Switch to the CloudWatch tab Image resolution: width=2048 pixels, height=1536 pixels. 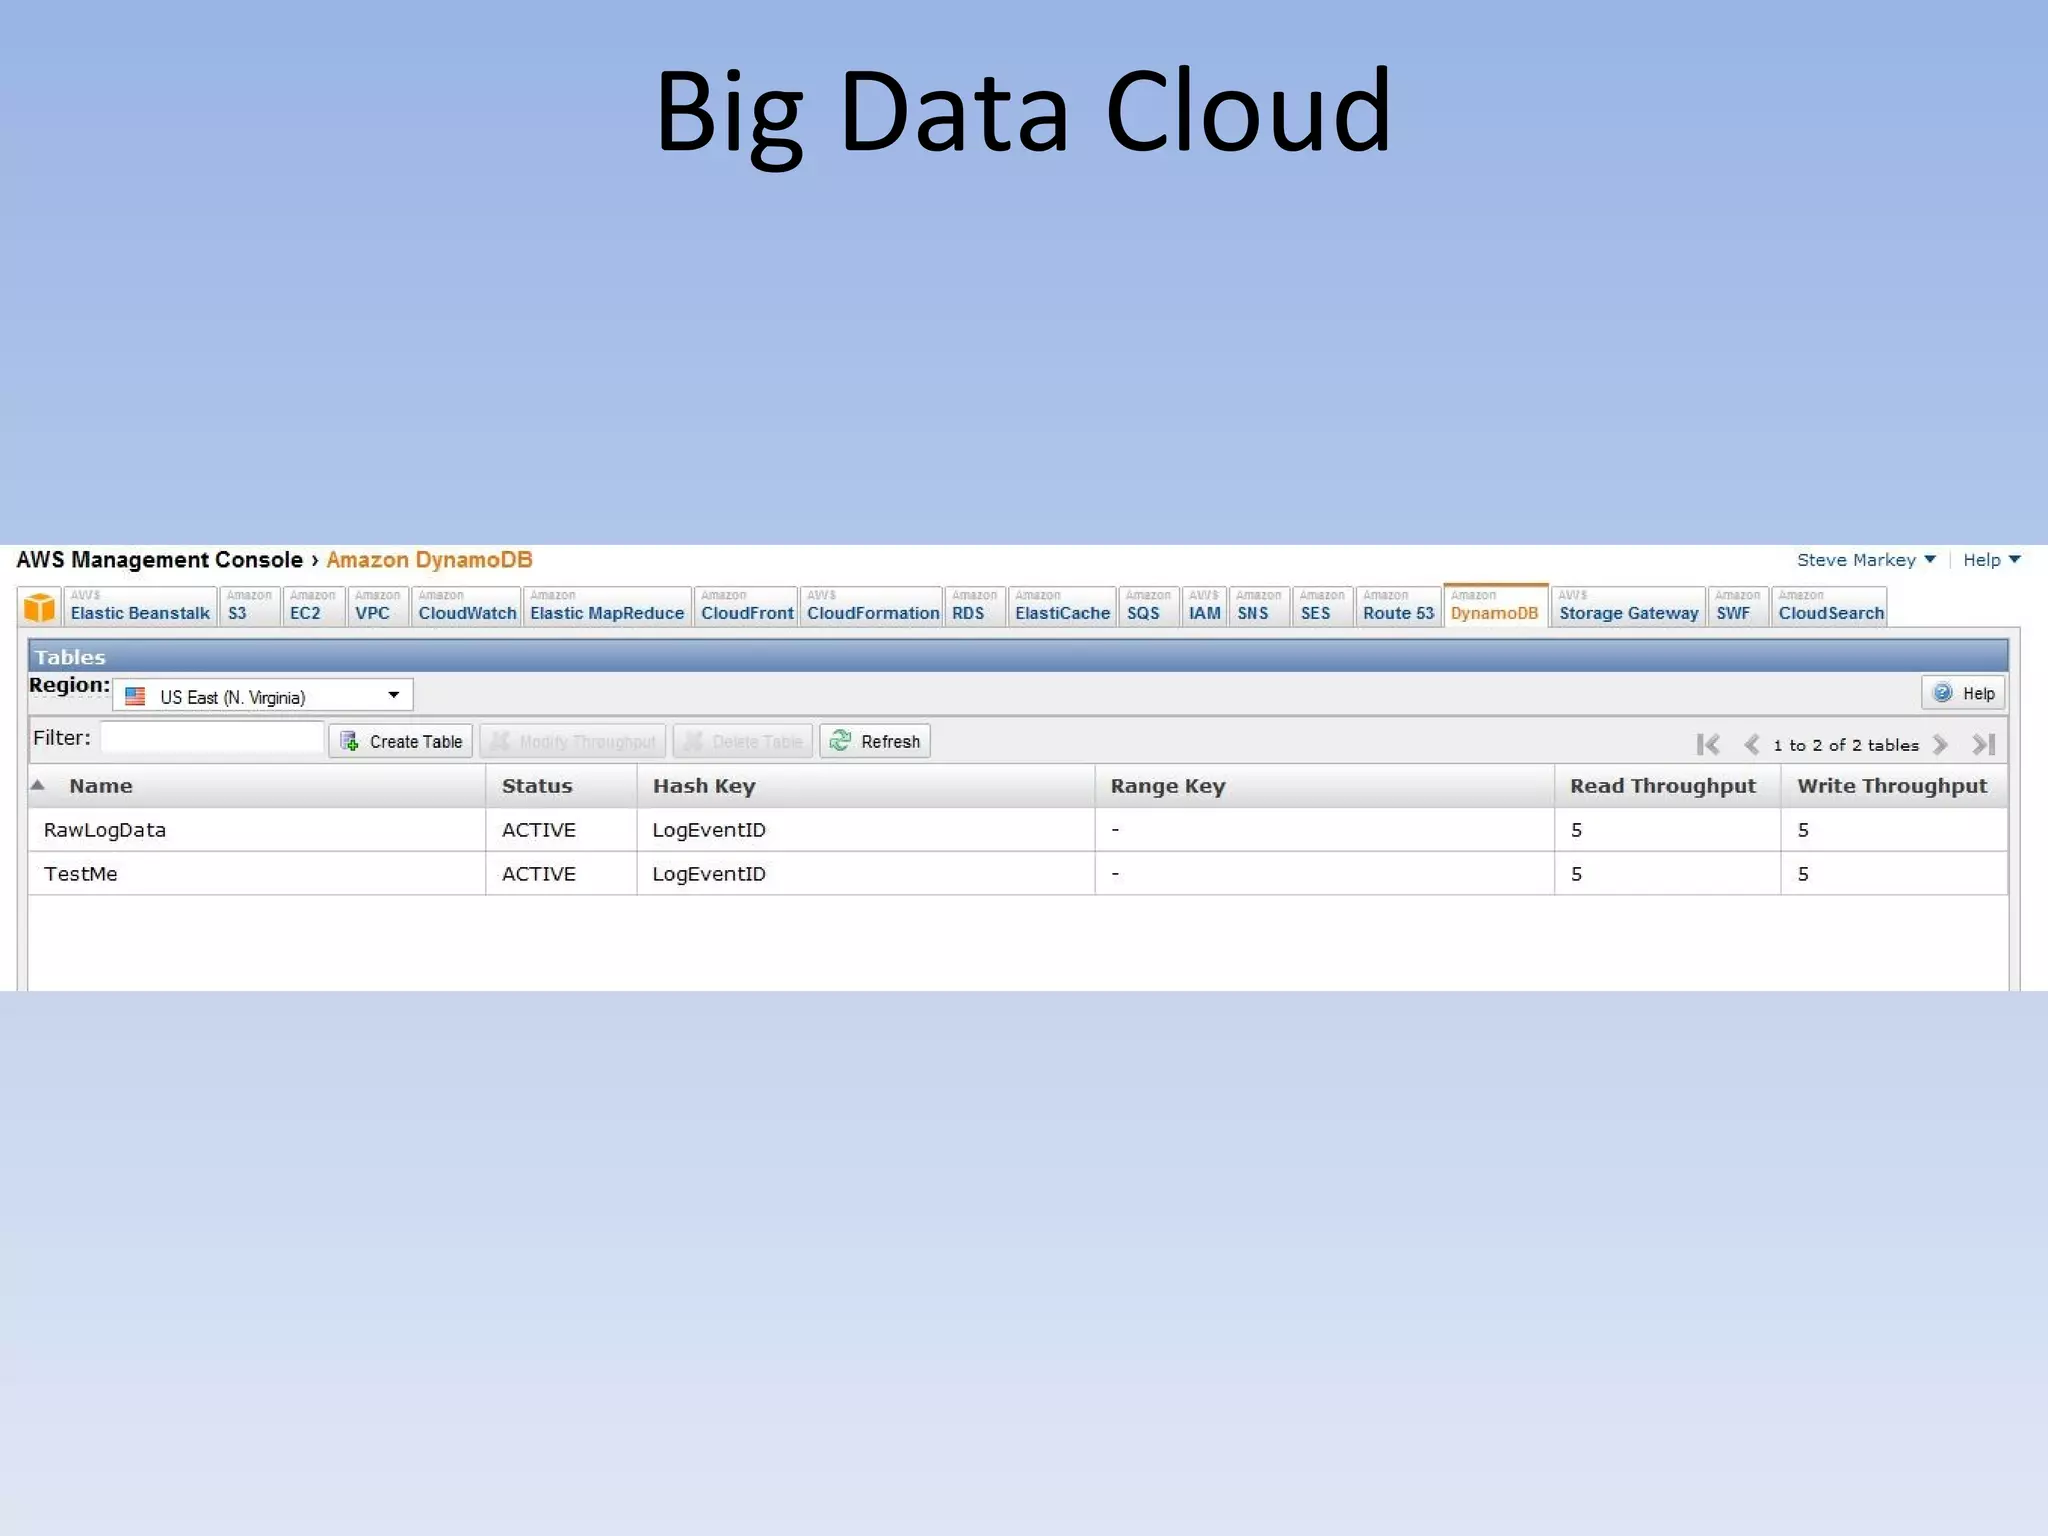point(466,606)
